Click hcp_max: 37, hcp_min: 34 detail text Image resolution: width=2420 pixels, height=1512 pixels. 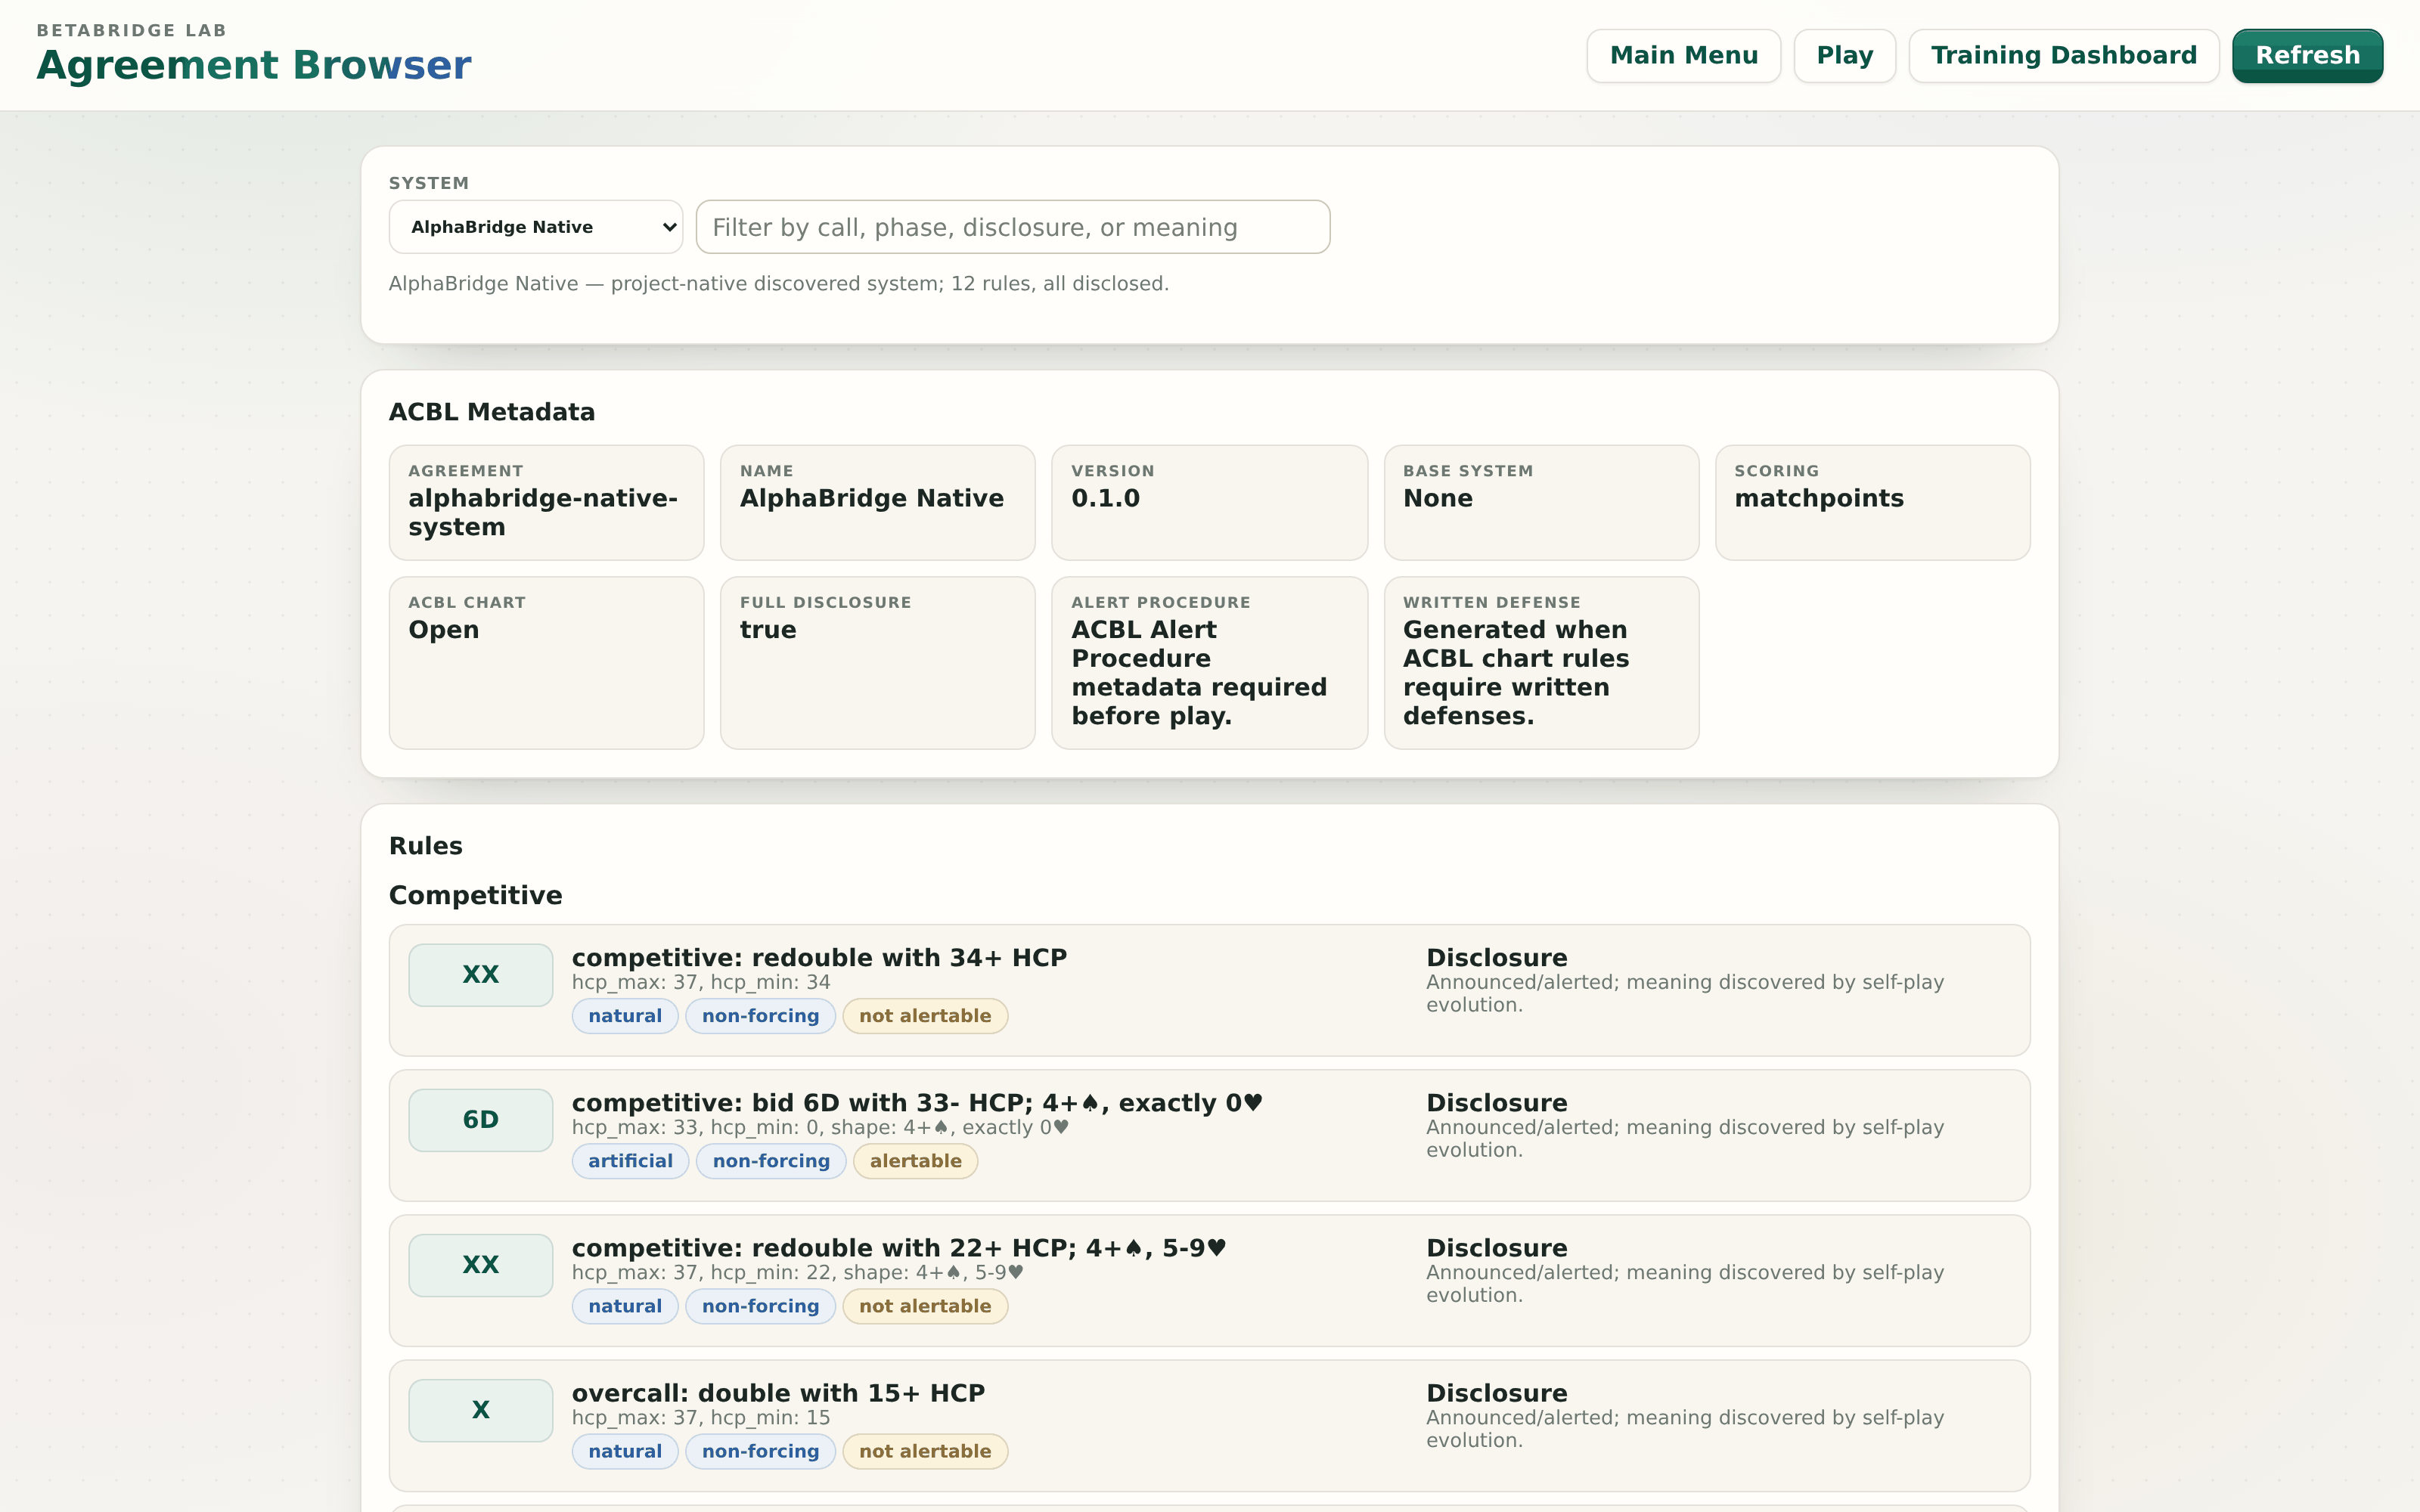[701, 982]
